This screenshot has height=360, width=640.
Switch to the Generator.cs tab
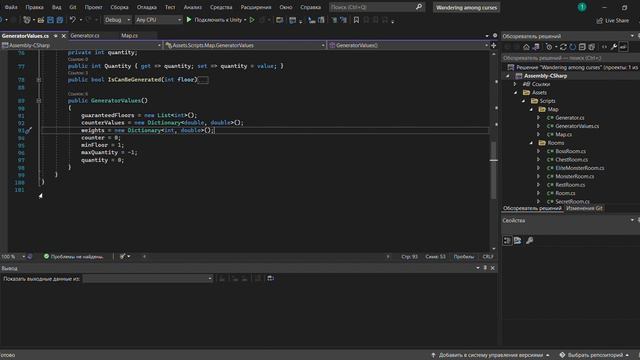click(85, 36)
